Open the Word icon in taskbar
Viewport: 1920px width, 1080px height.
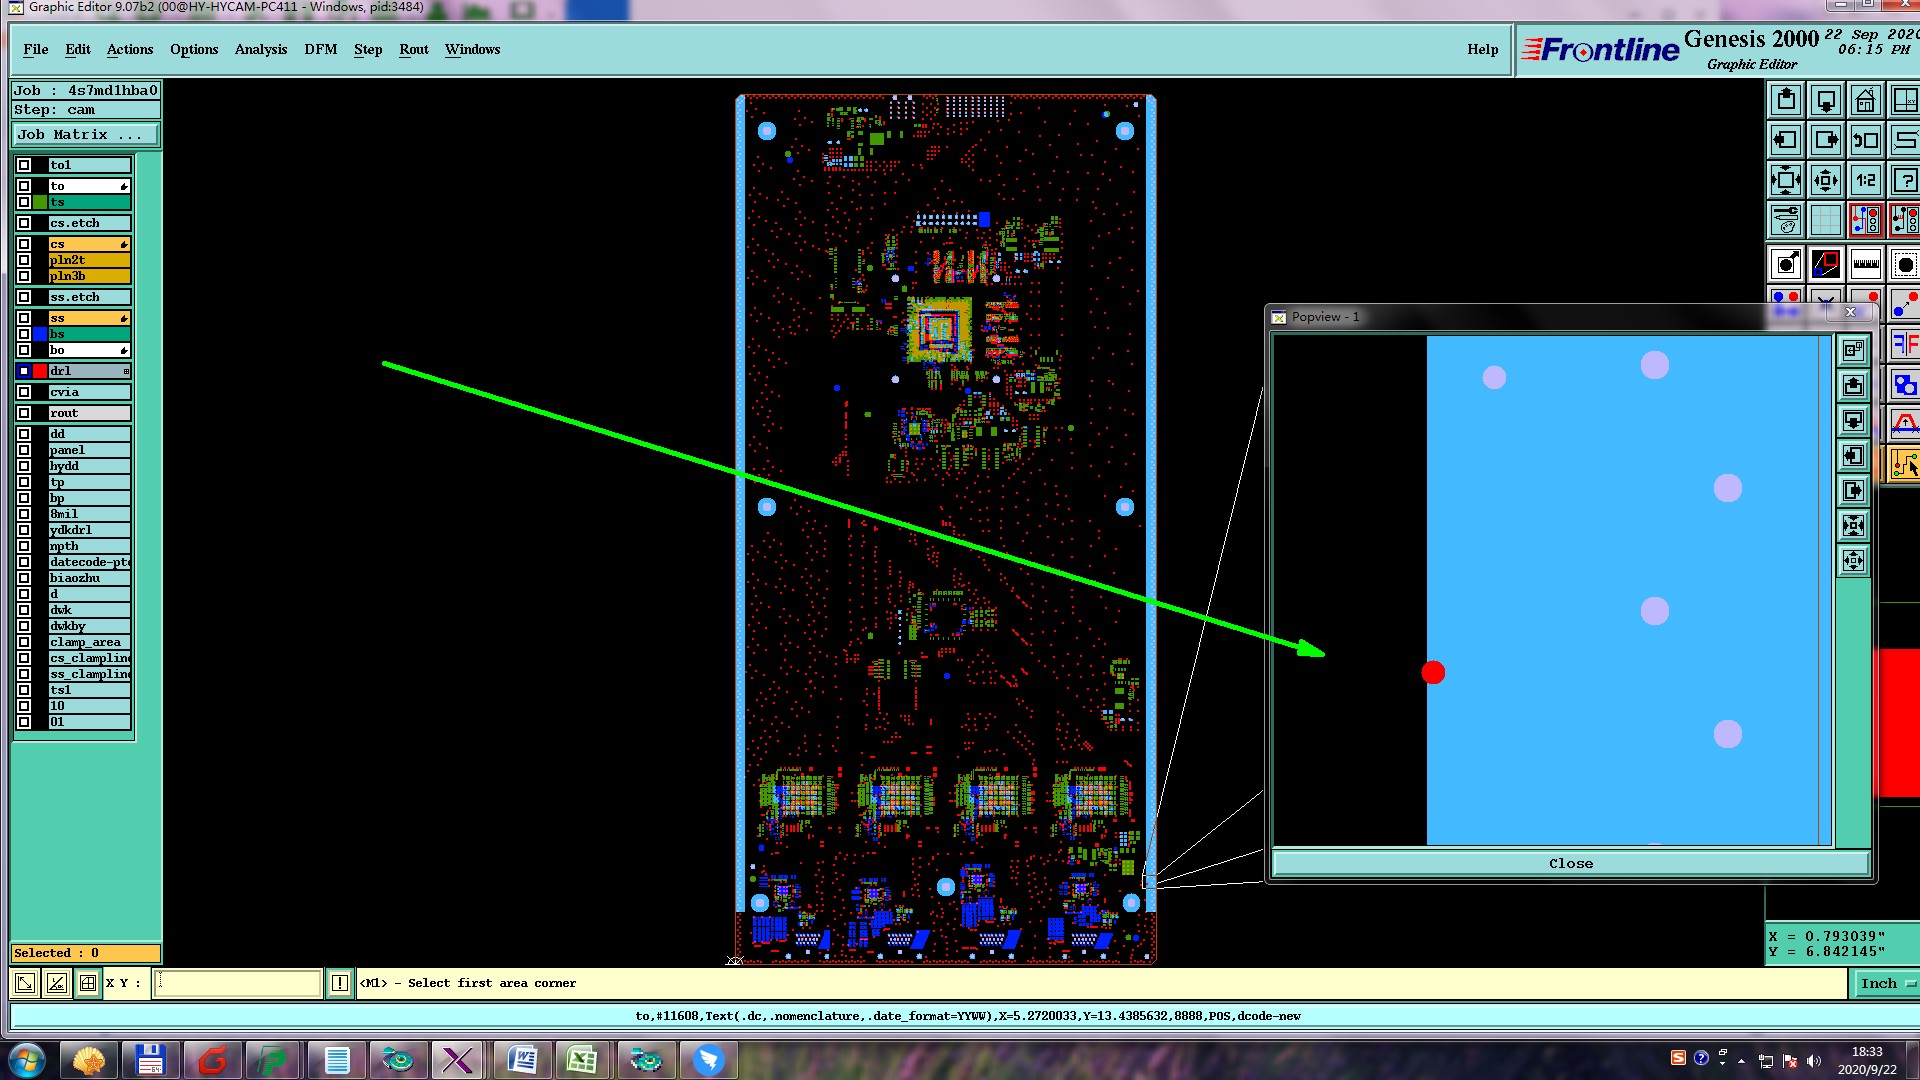[522, 1059]
